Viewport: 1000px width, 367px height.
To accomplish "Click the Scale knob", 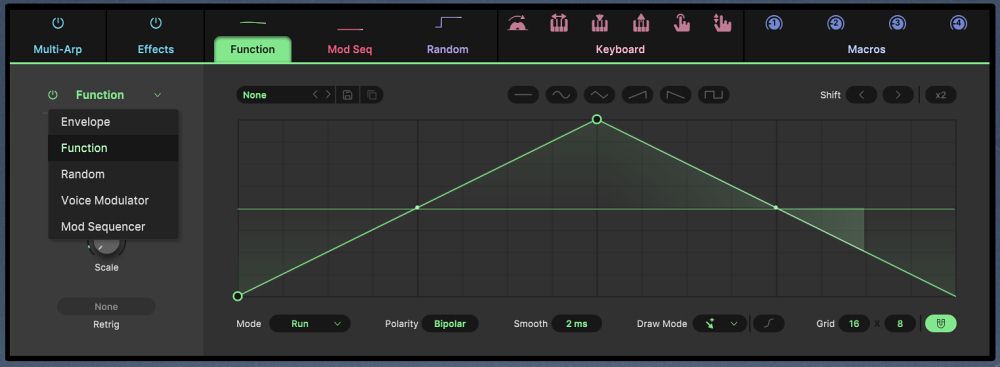I will tap(107, 245).
